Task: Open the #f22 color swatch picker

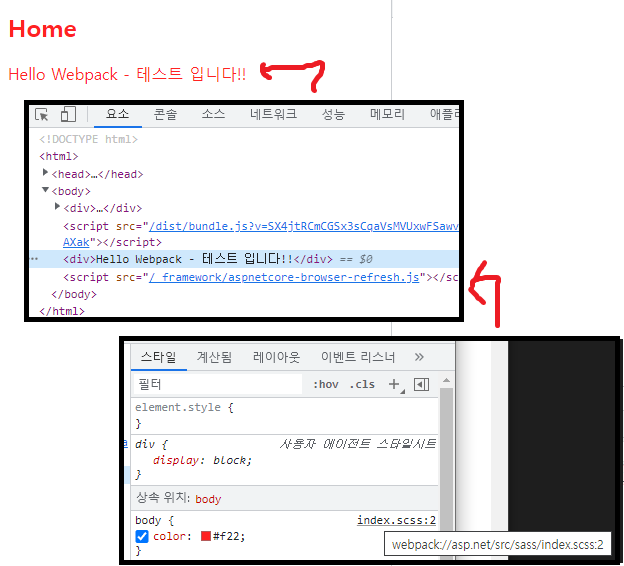Action: pyautogui.click(x=206, y=536)
